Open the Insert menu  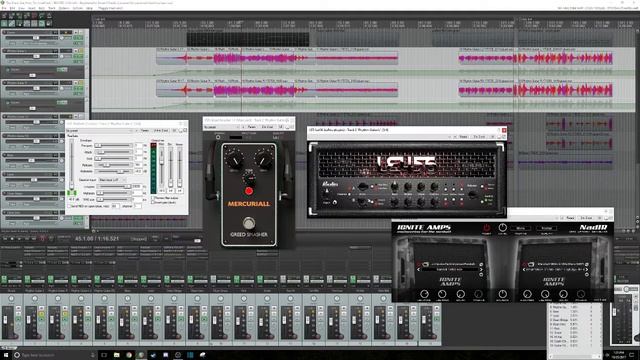31,8
